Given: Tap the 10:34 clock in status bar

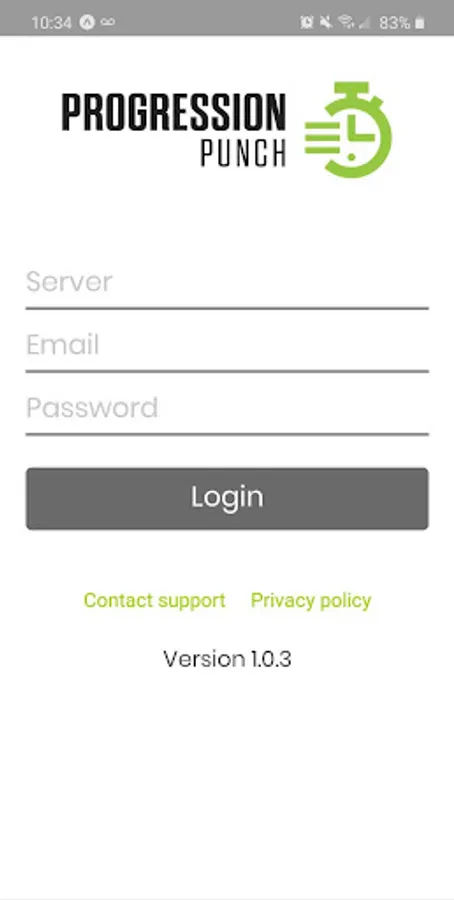Looking at the screenshot, I should [x=52, y=23].
